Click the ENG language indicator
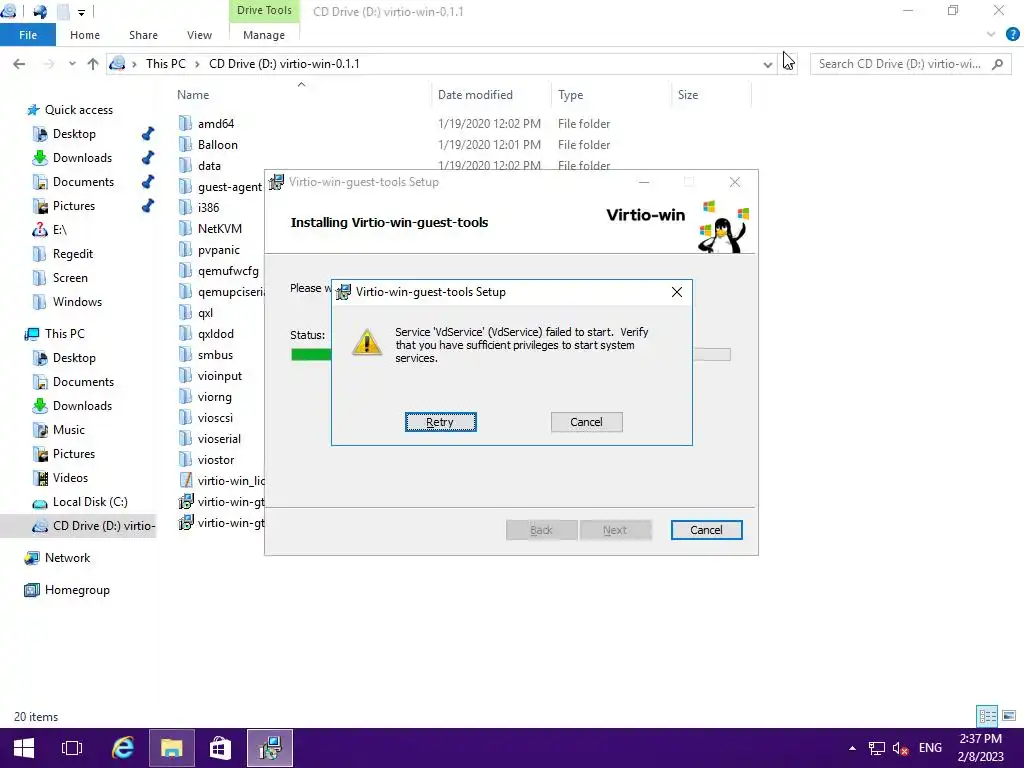 [930, 748]
